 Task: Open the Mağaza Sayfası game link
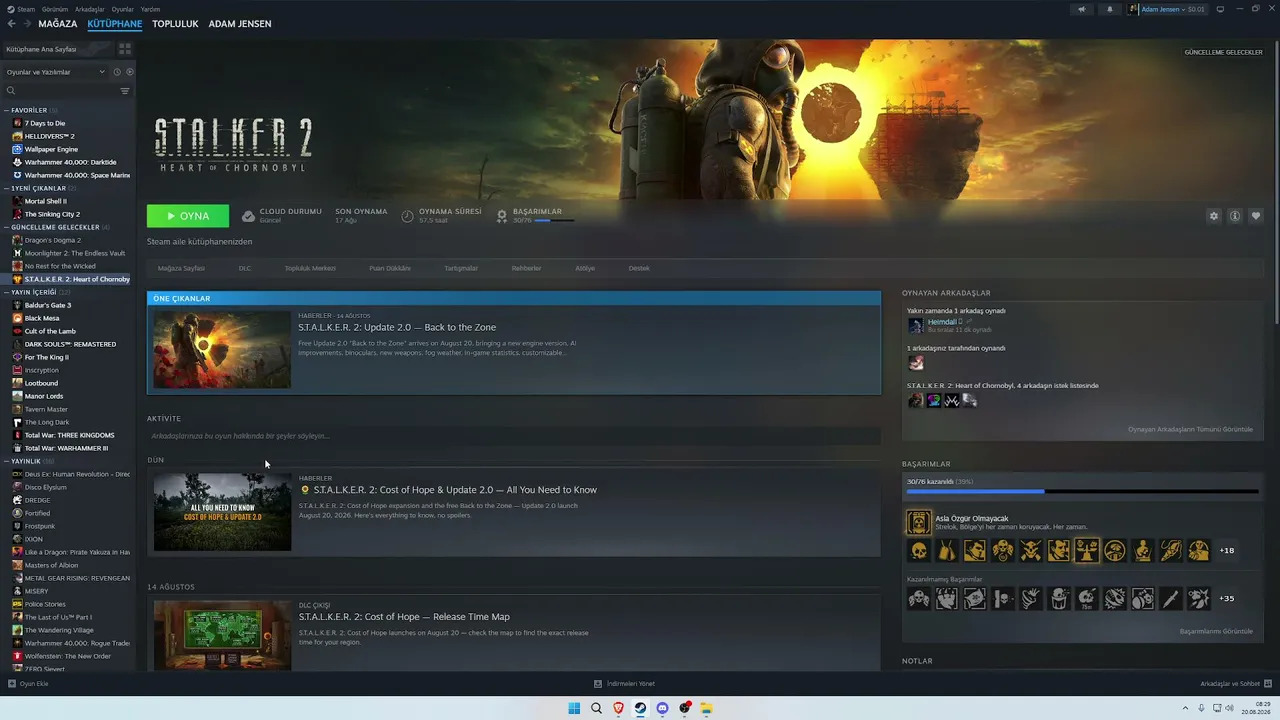click(x=181, y=268)
